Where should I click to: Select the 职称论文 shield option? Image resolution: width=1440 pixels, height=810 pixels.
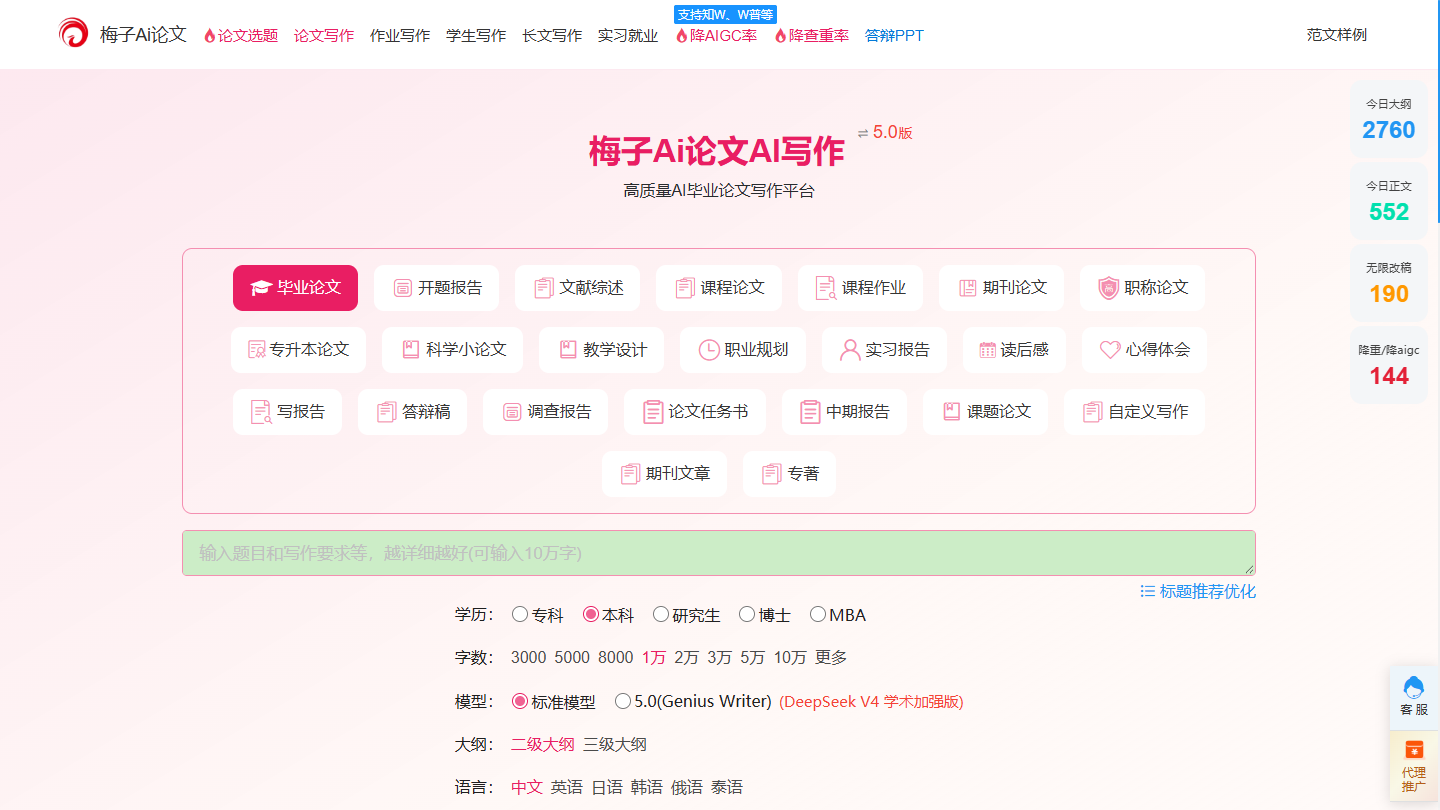tap(1143, 288)
